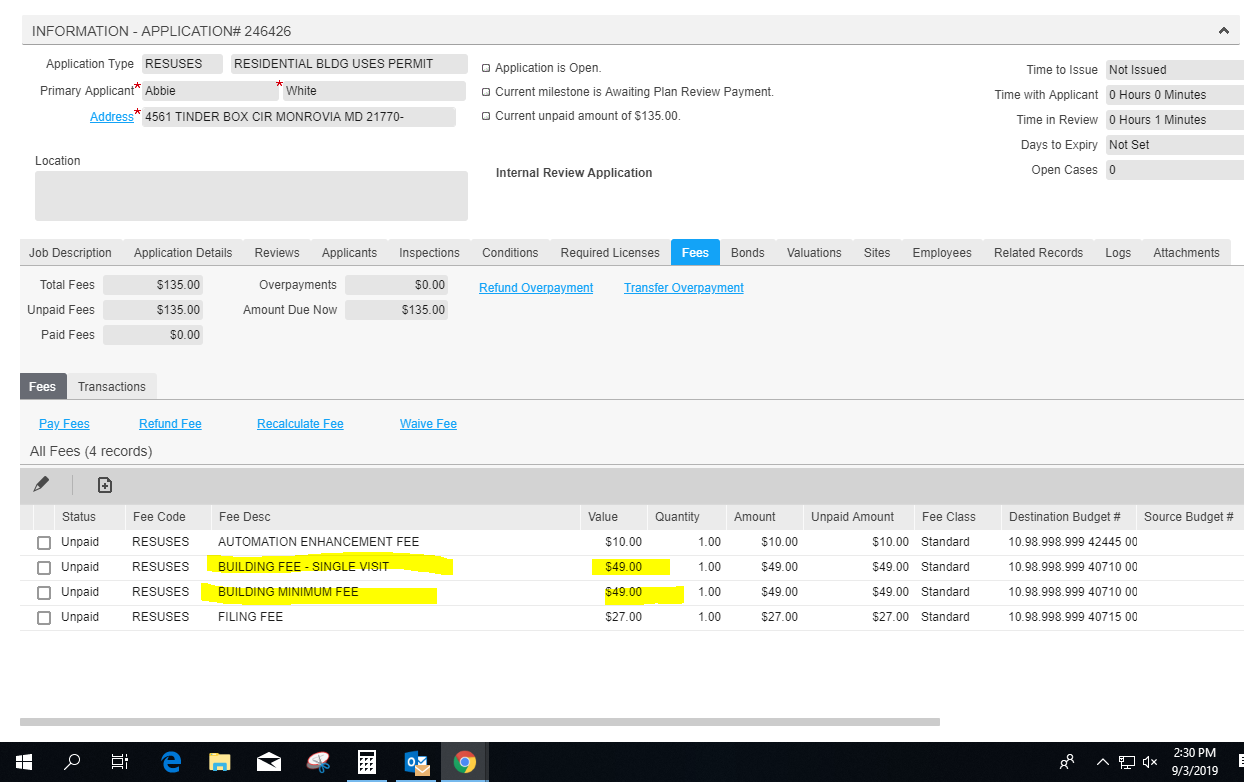Open Windows Start menu
This screenshot has height=782, width=1244.
(x=23, y=762)
